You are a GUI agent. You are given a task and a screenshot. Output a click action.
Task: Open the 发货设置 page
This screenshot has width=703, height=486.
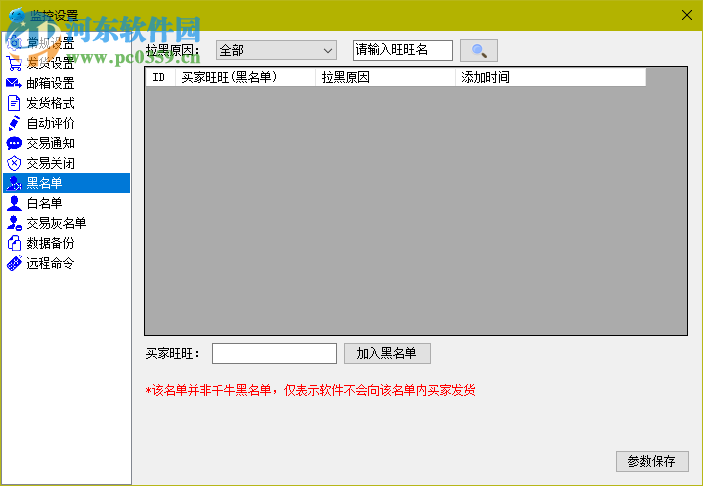66,63
